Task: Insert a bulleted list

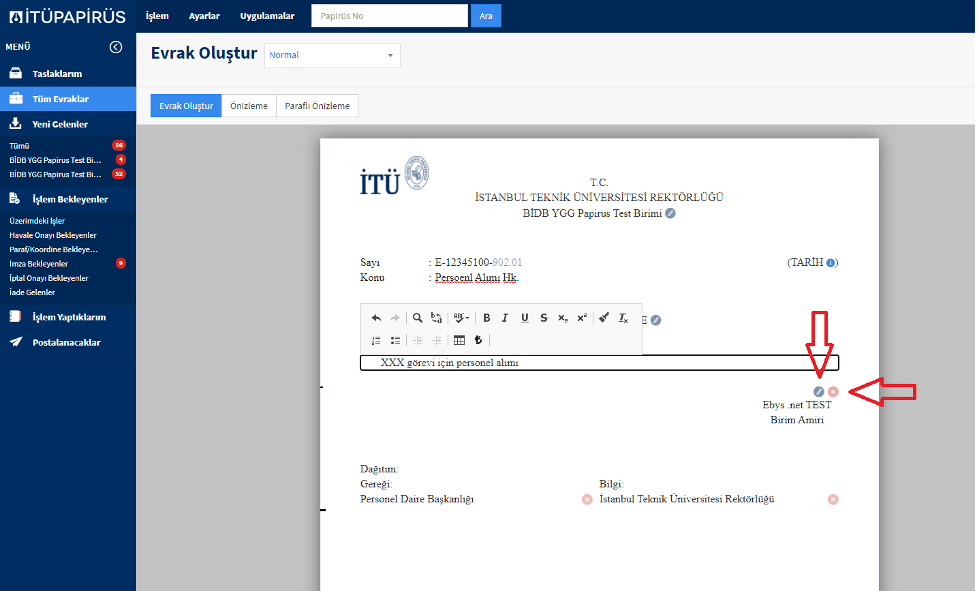Action: pos(395,340)
